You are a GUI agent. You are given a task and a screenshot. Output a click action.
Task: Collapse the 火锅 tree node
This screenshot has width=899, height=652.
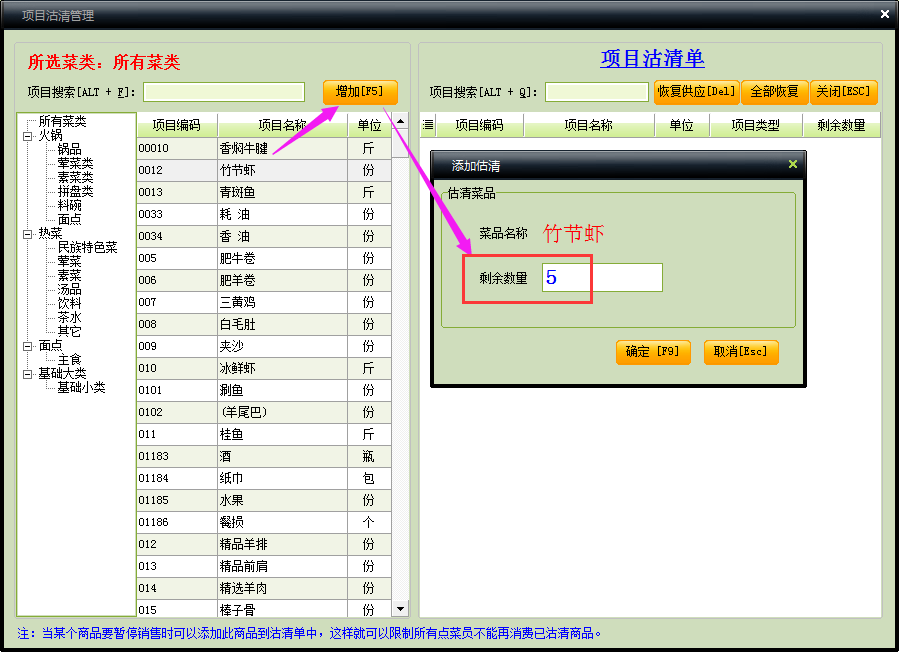pyautogui.click(x=27, y=135)
